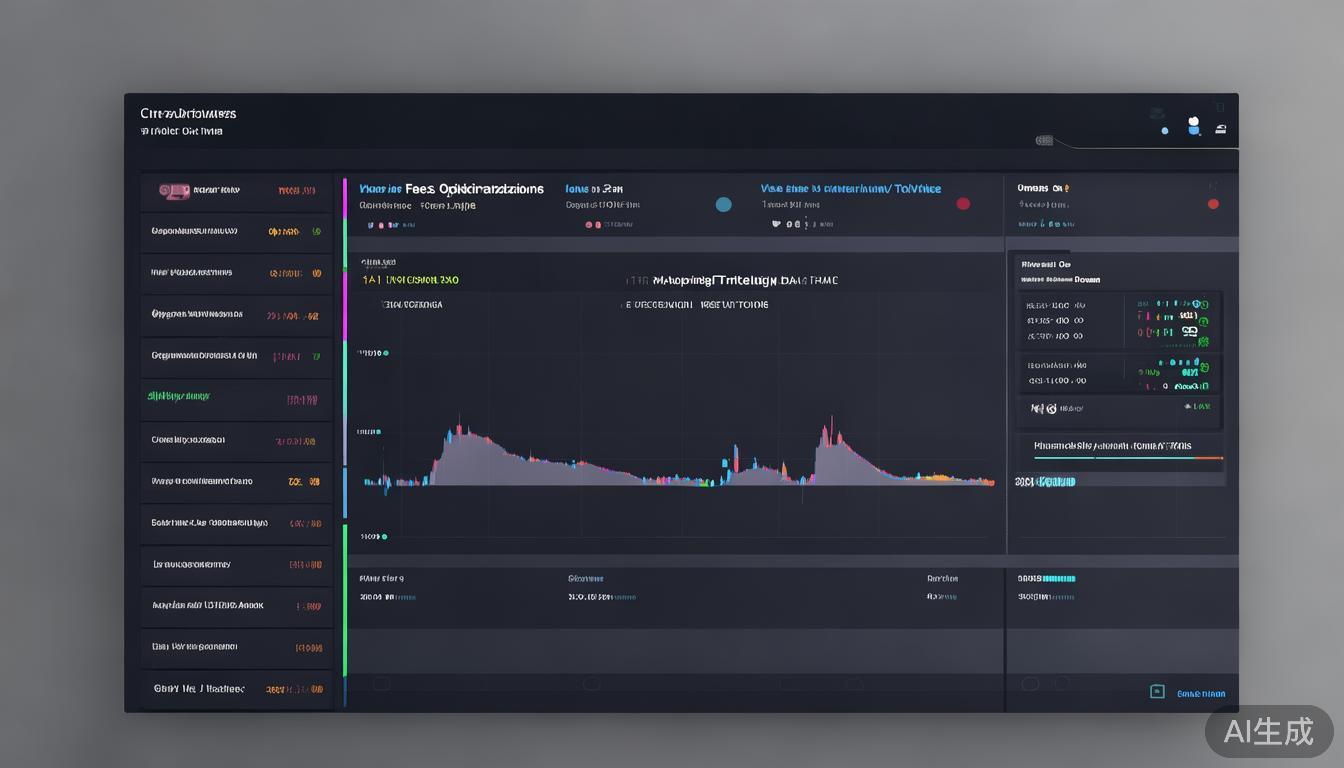1344x768 pixels.
Task: Click the pink icon in the first sidebar row
Action: [x=174, y=189]
